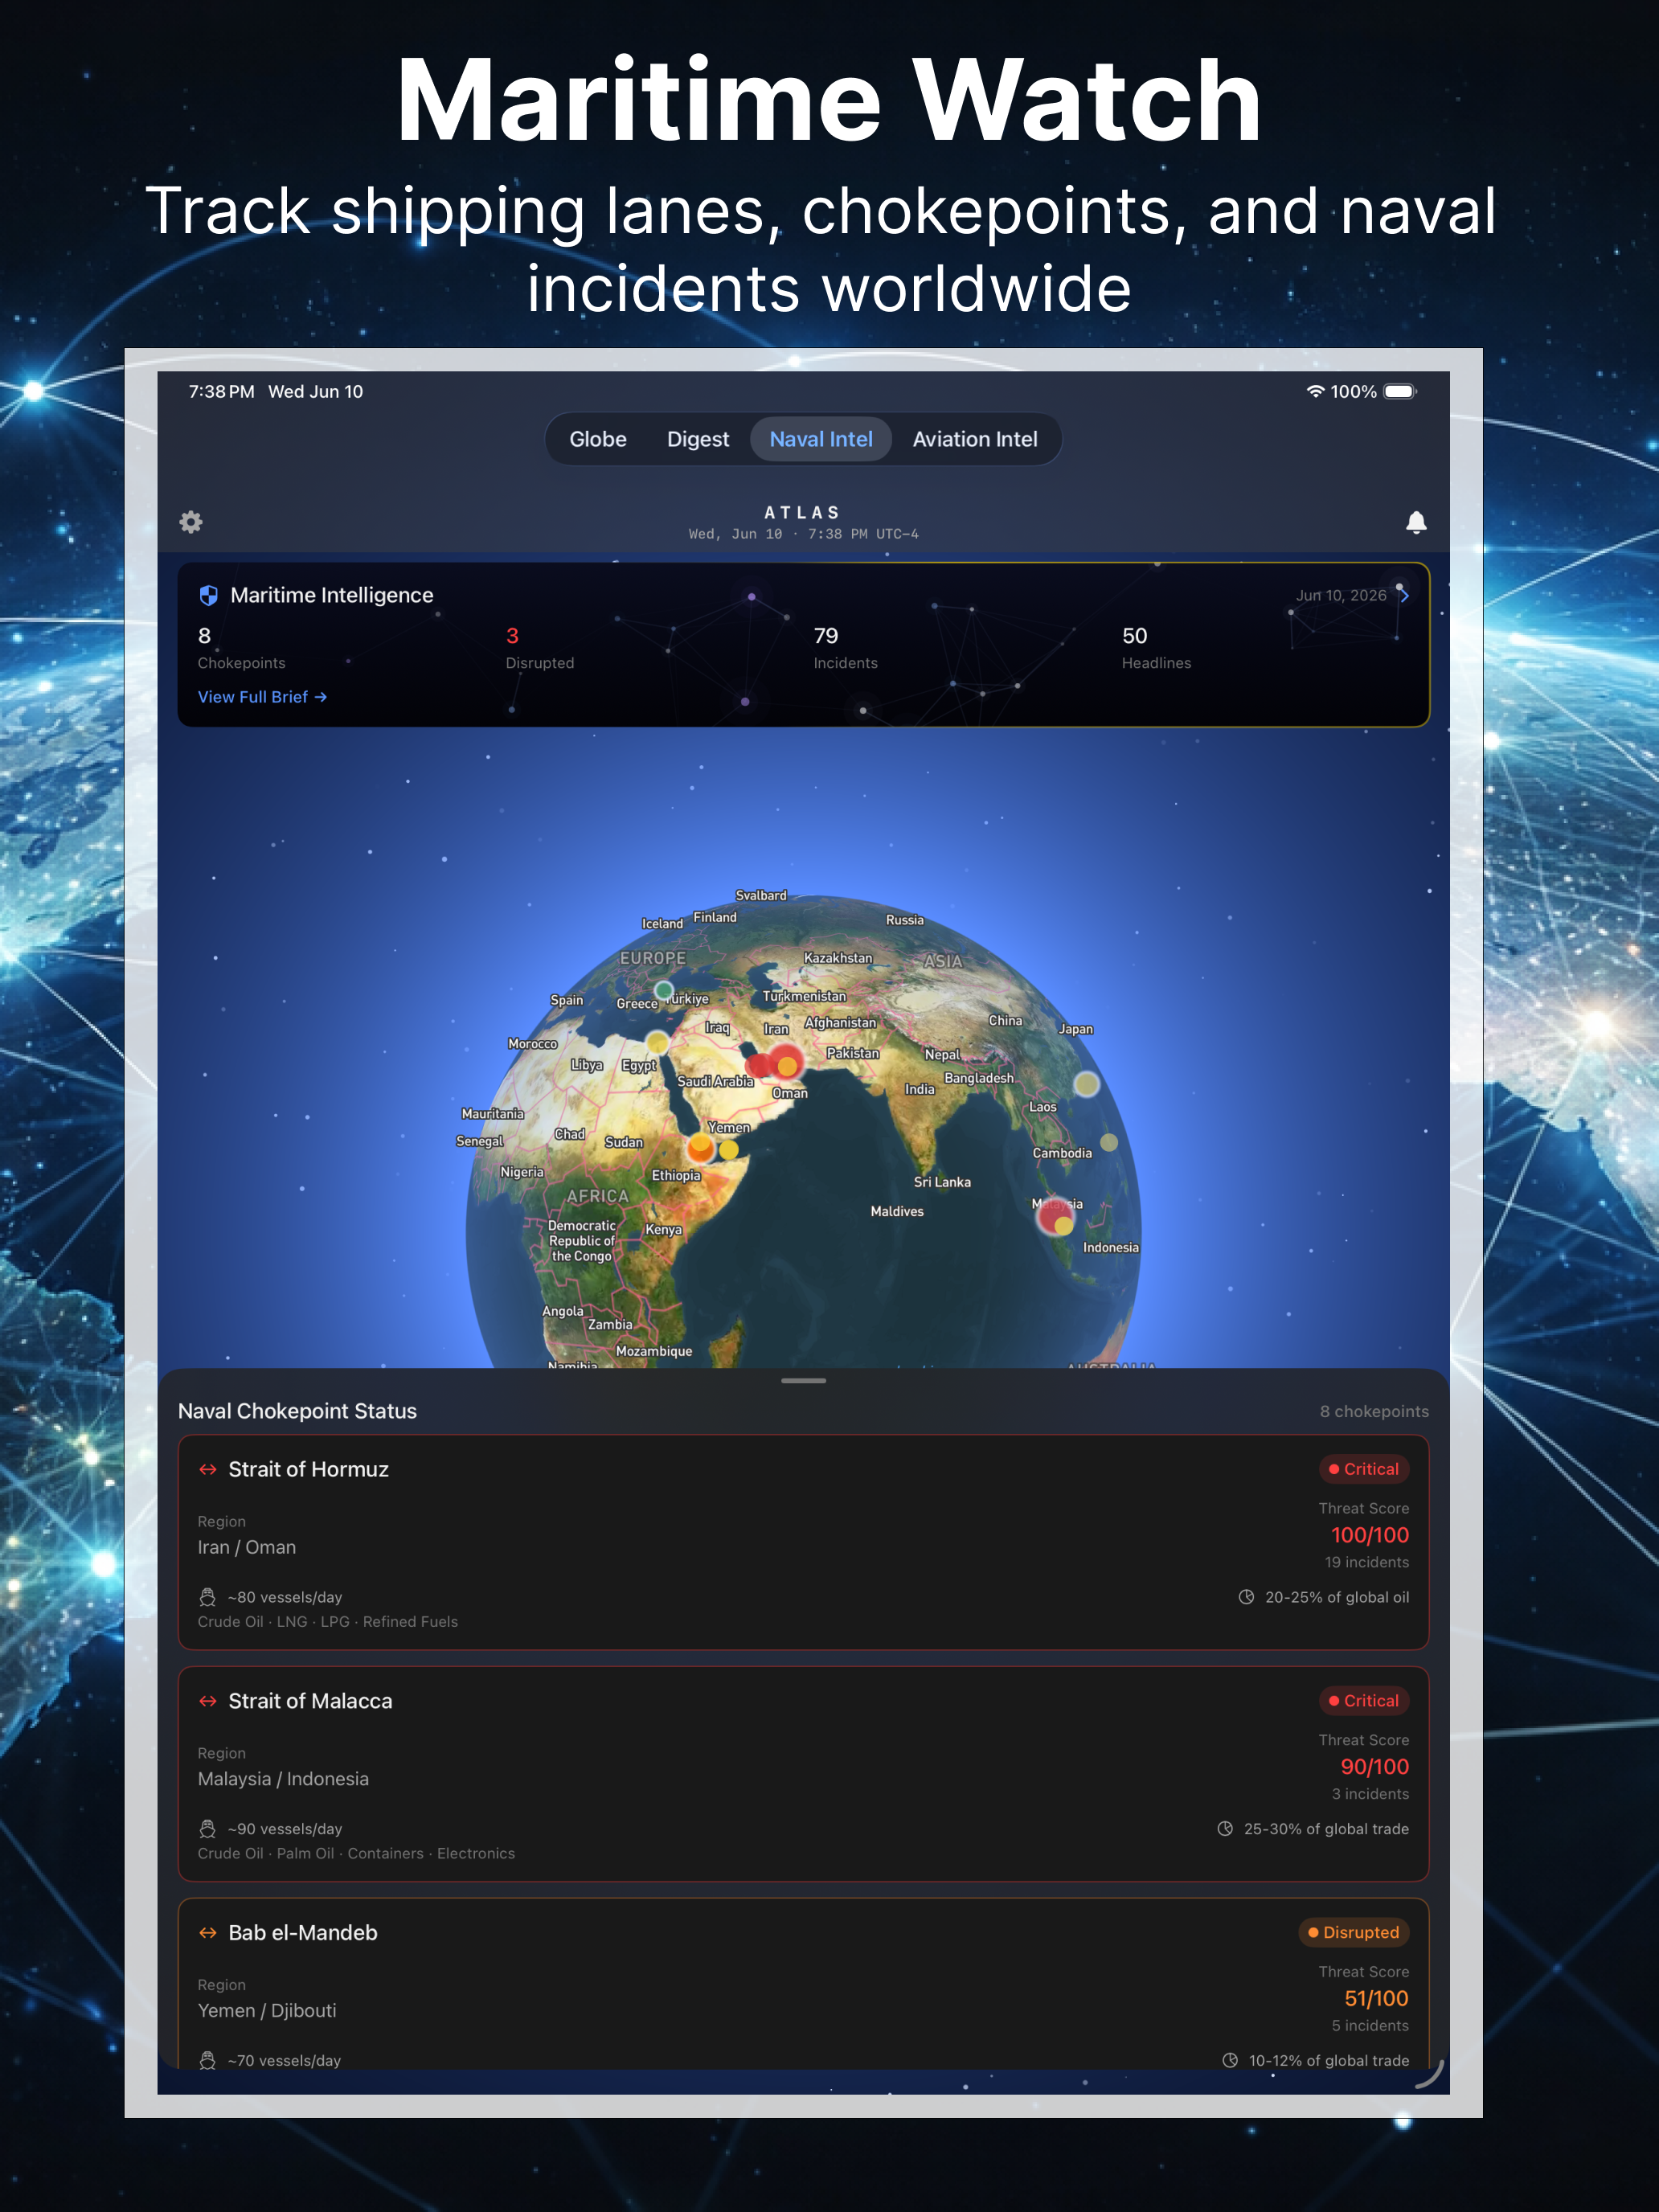Select the pale marker east of Laos
This screenshot has width=1659, height=2212.
(x=1087, y=1083)
